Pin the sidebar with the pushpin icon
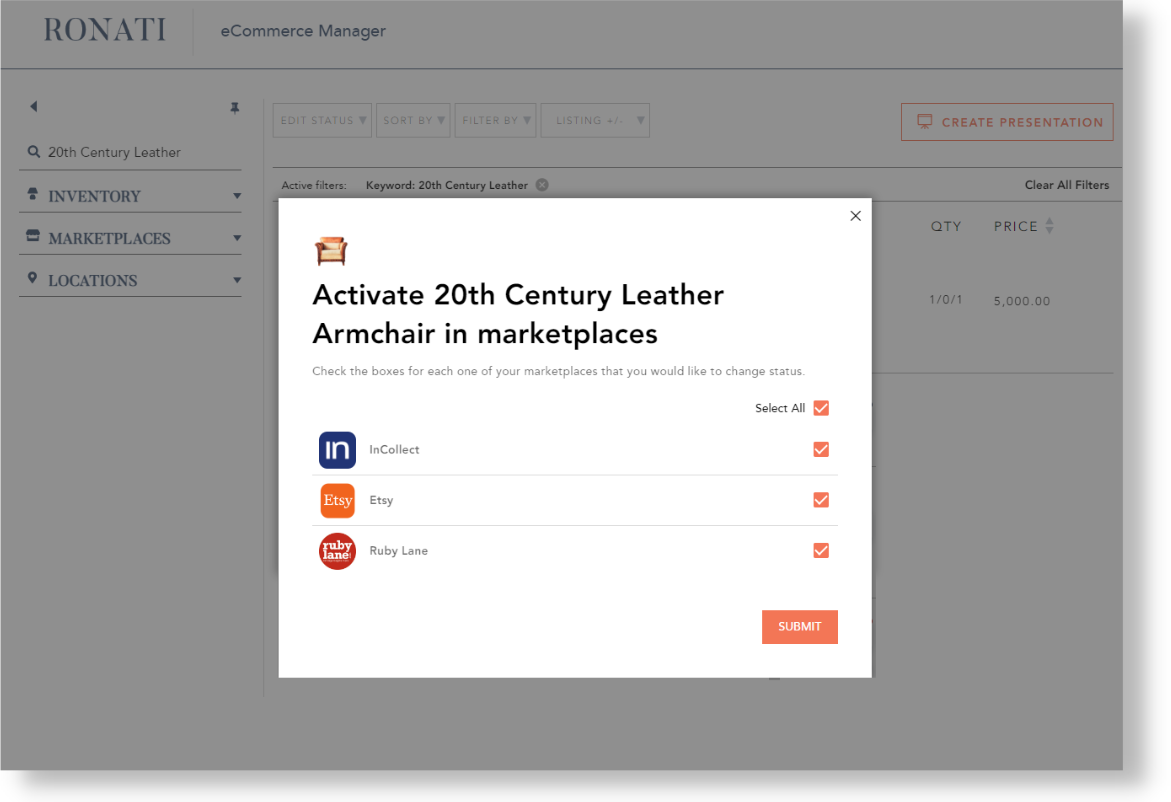This screenshot has width=1171, height=802. tap(234, 108)
